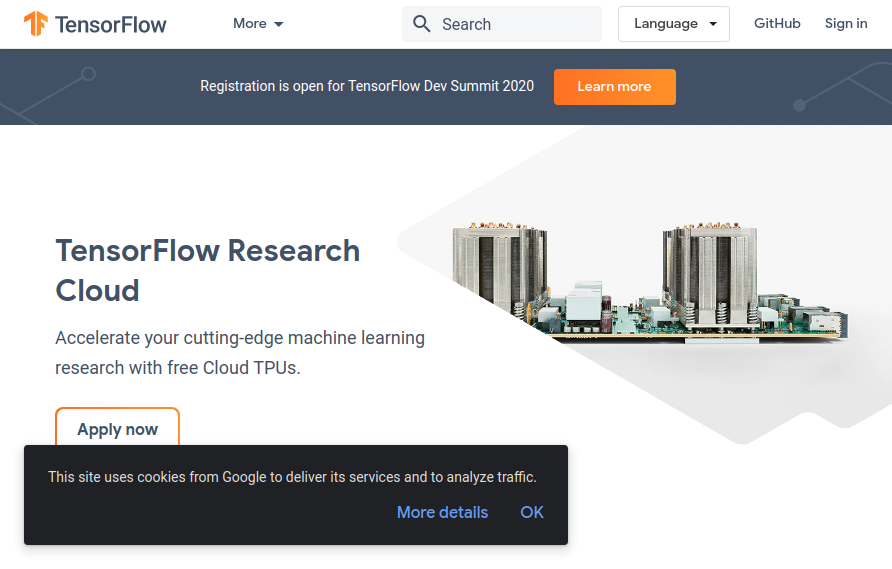Click the TensorFlow wordmark text
892x569 pixels.
pos(110,24)
